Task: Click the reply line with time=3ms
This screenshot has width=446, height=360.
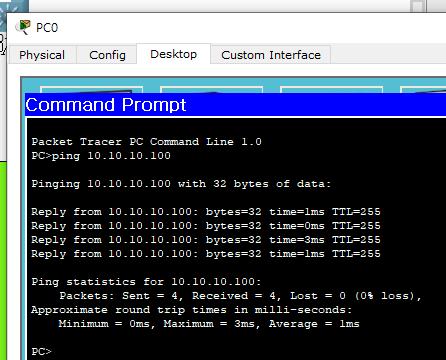Action: (206, 240)
